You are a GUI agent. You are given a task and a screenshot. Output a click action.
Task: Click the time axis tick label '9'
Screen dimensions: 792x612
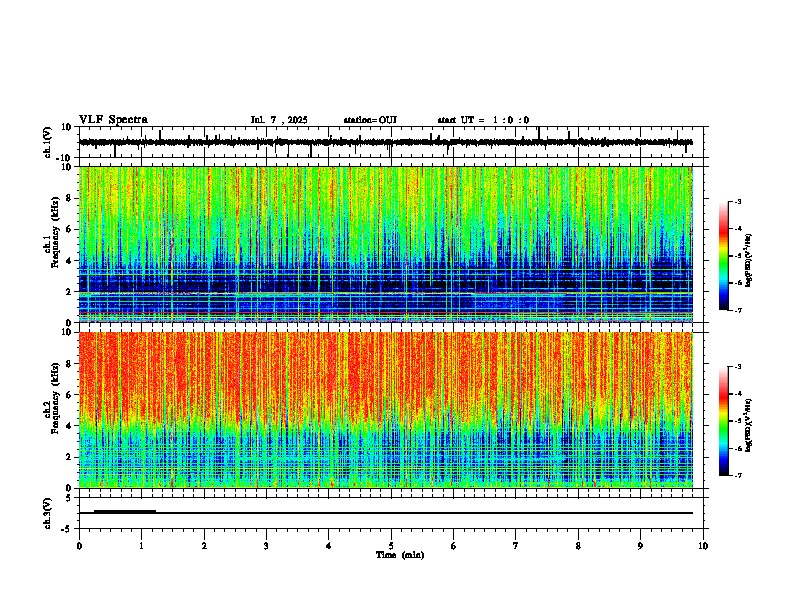[640, 545]
